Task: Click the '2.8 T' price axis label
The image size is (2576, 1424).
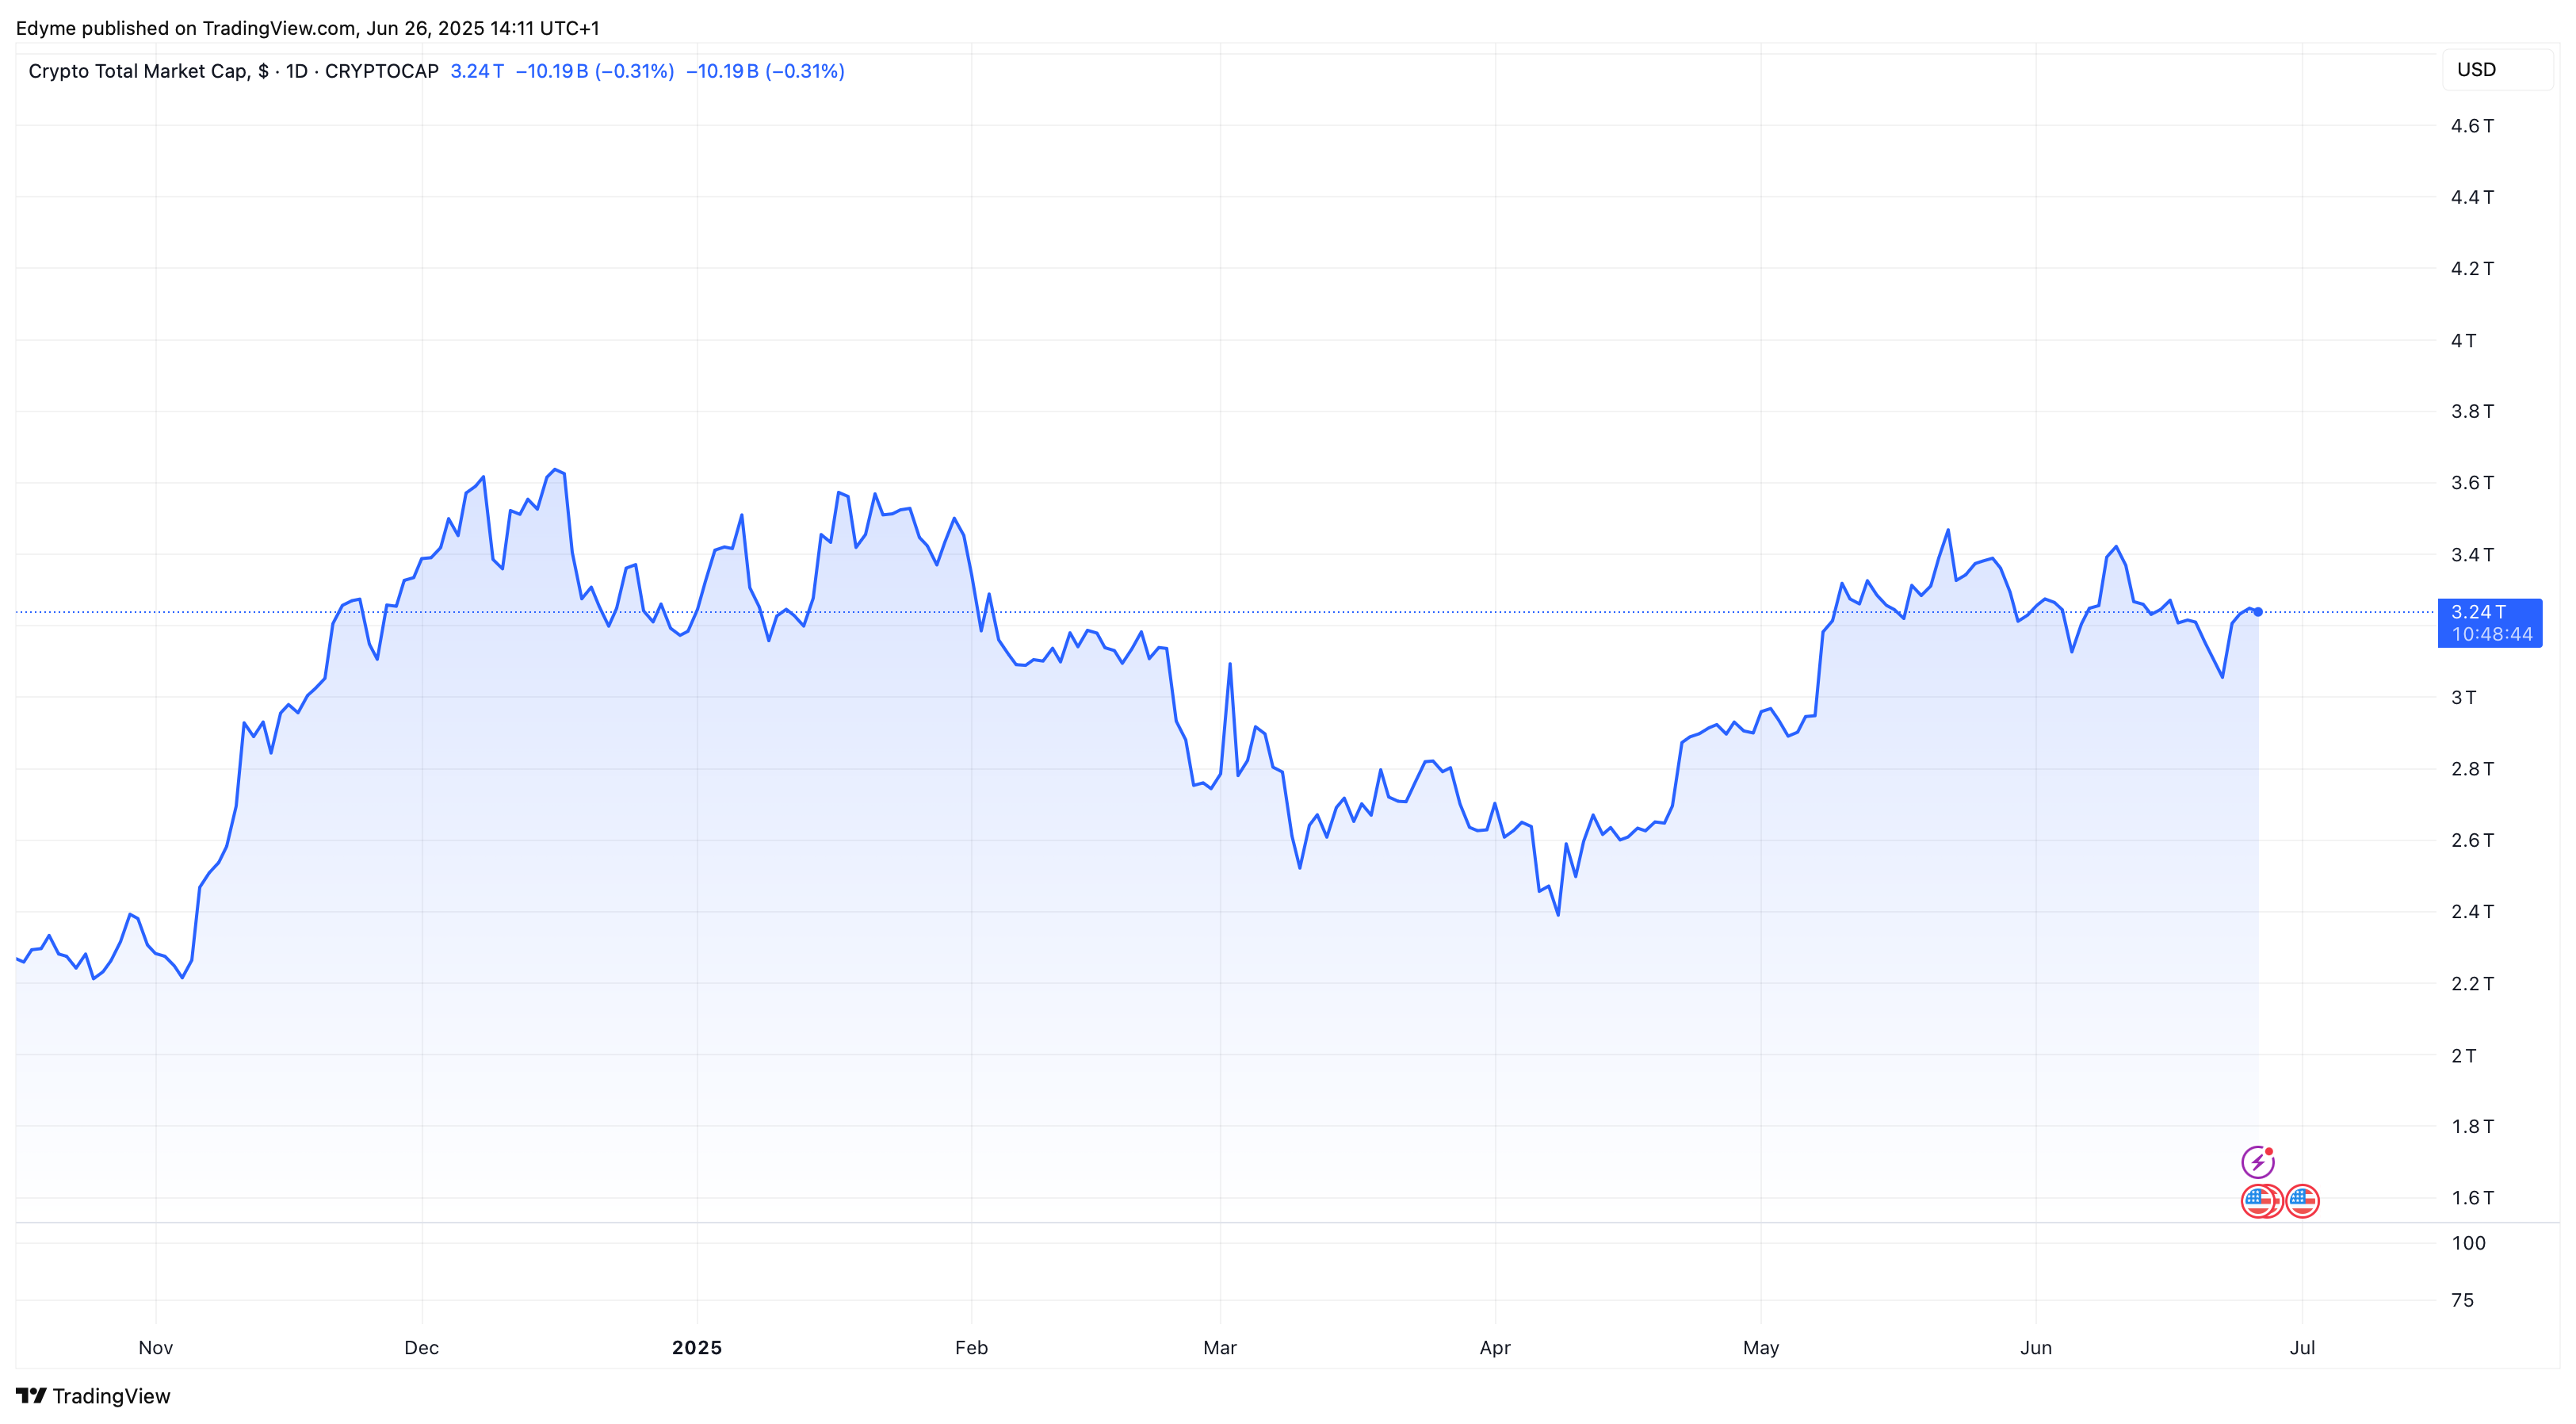Action: point(2472,769)
